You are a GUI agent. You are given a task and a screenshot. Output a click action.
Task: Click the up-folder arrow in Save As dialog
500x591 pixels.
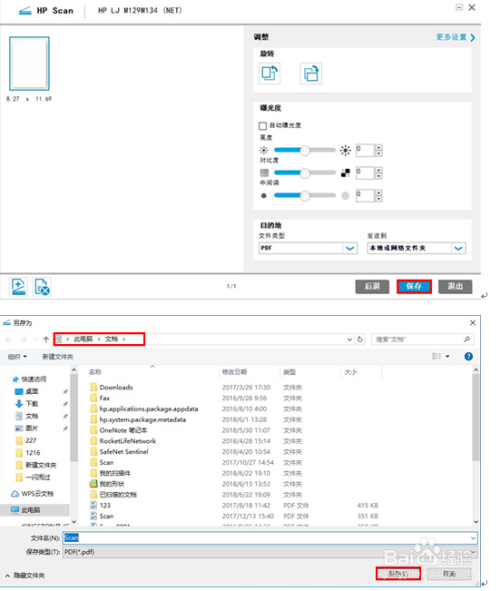pyautogui.click(x=46, y=340)
